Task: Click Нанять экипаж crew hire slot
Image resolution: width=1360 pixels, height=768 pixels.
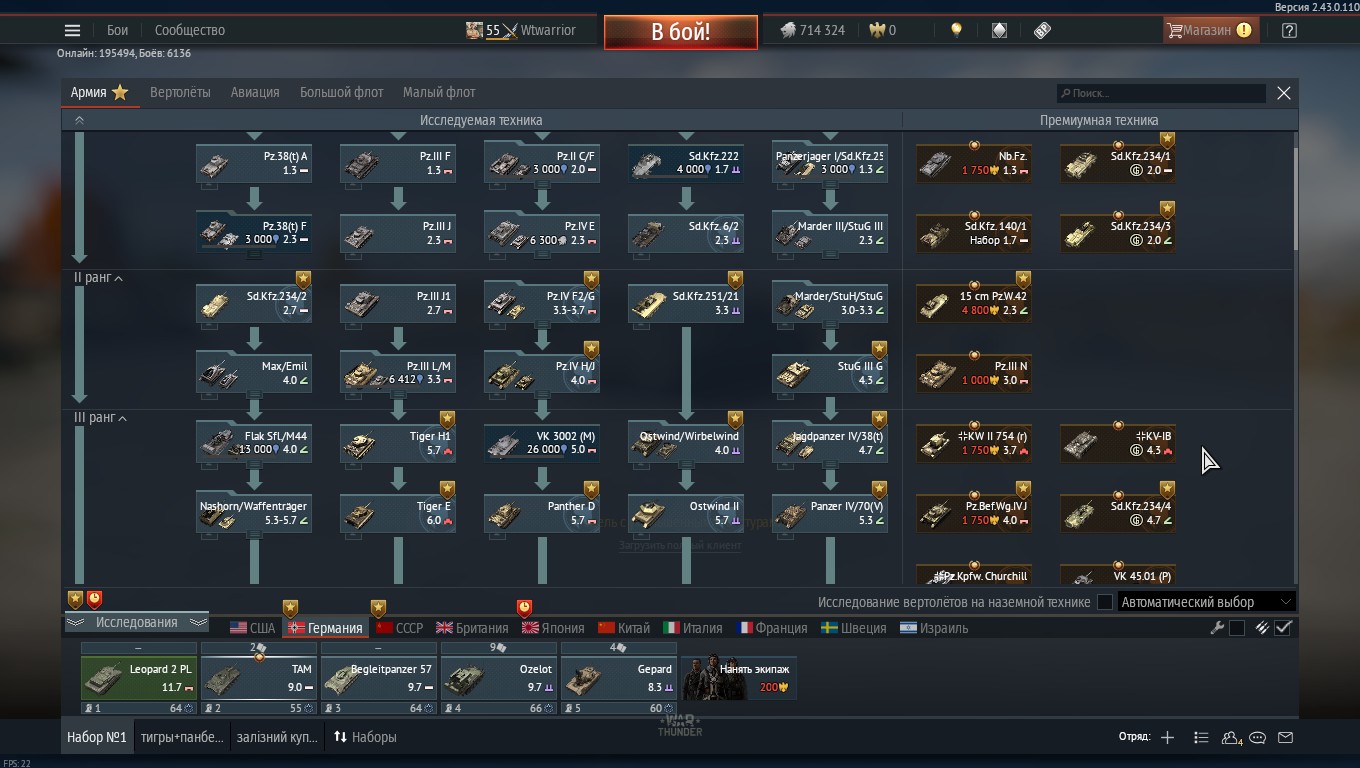Action: (739, 678)
